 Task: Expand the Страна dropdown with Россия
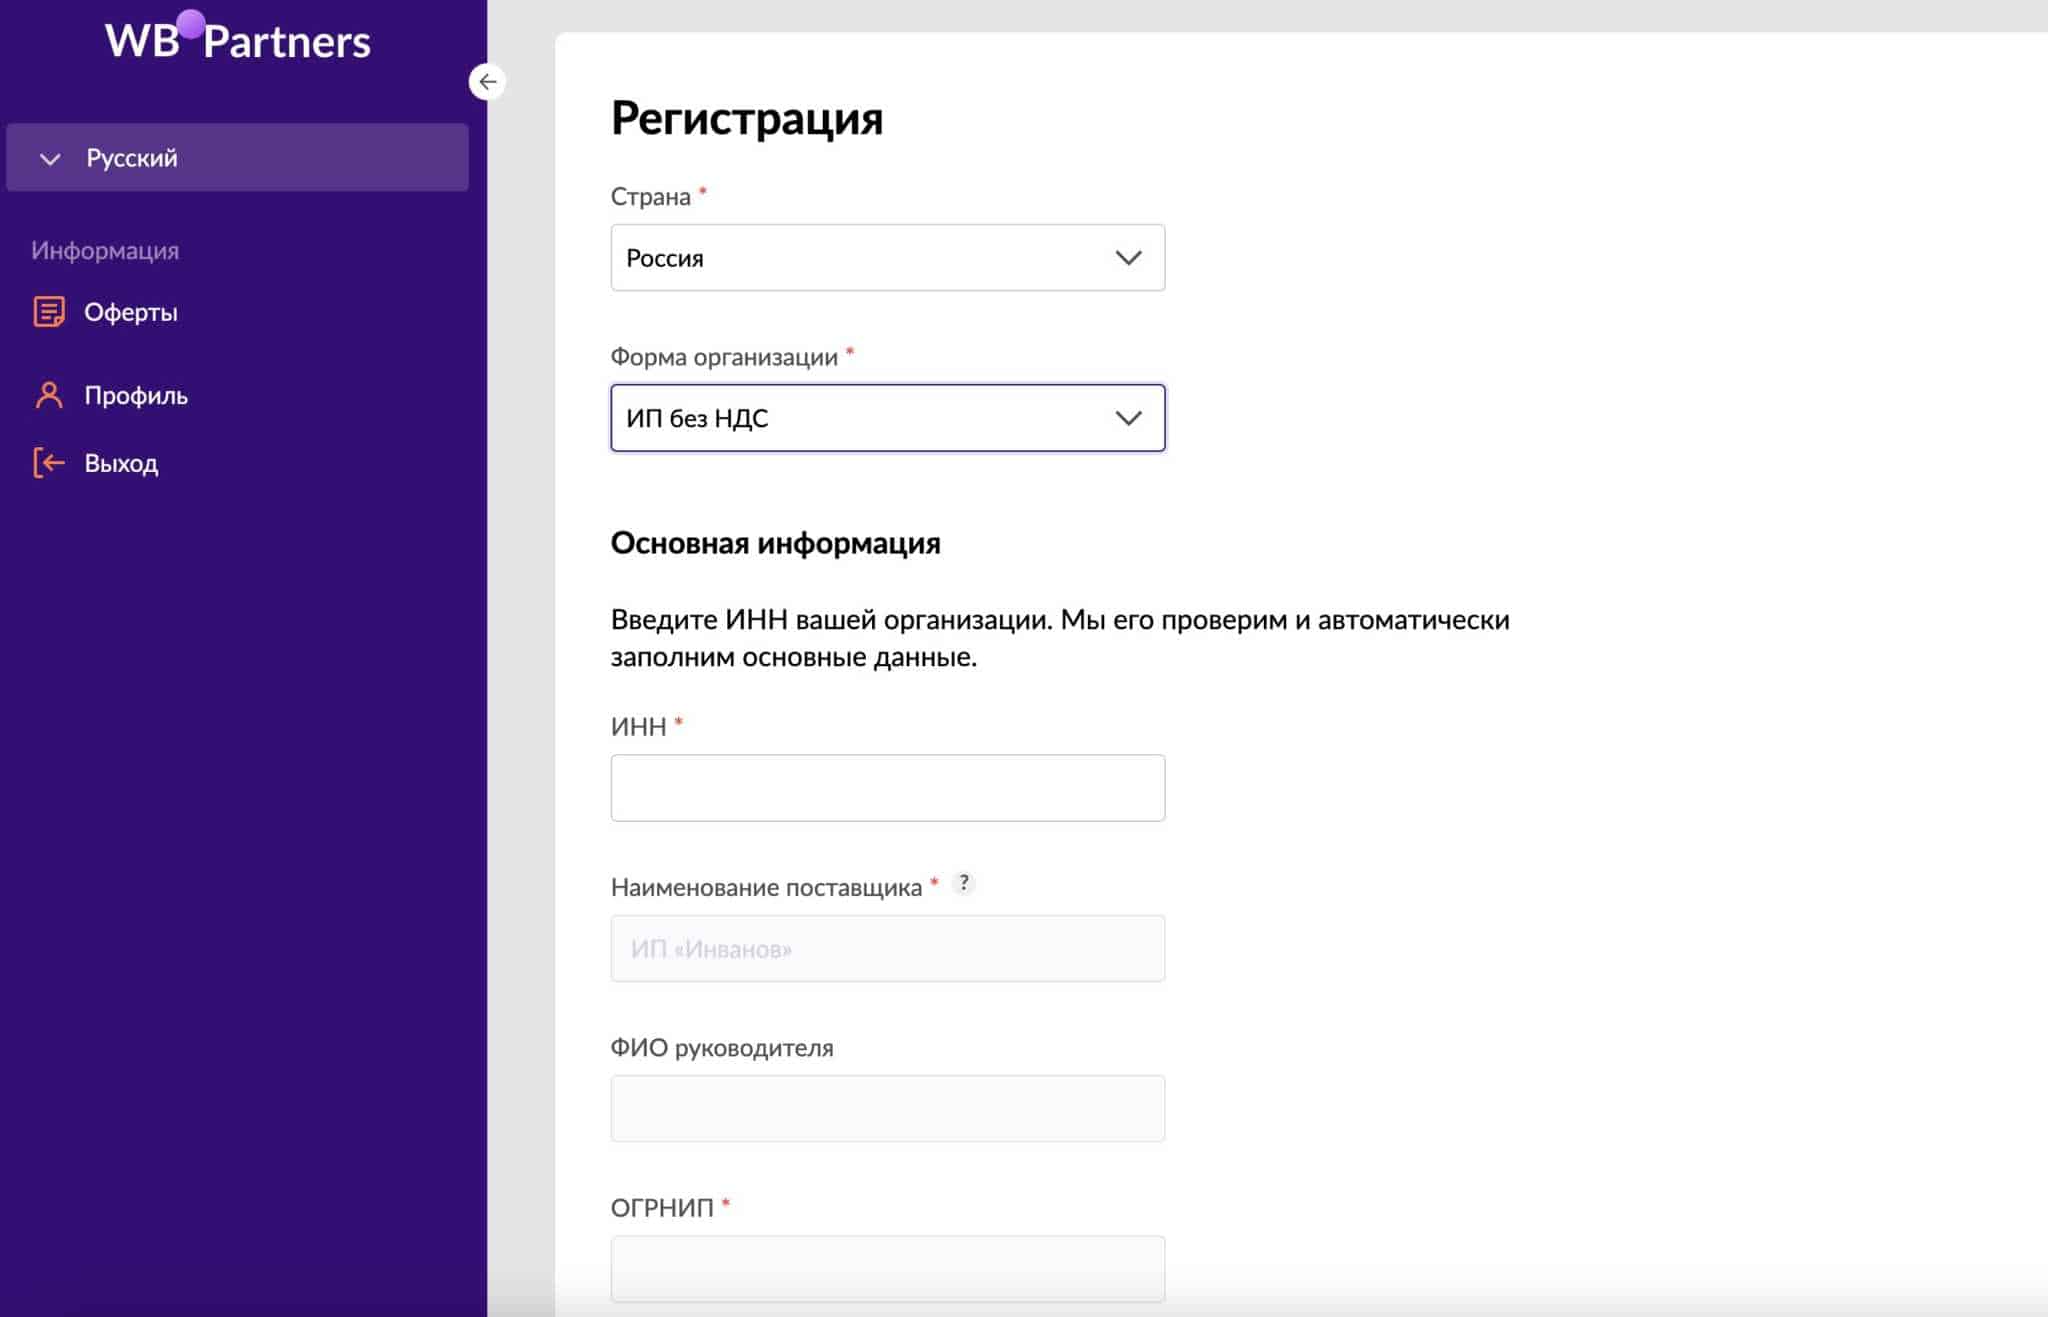pyautogui.click(x=888, y=258)
